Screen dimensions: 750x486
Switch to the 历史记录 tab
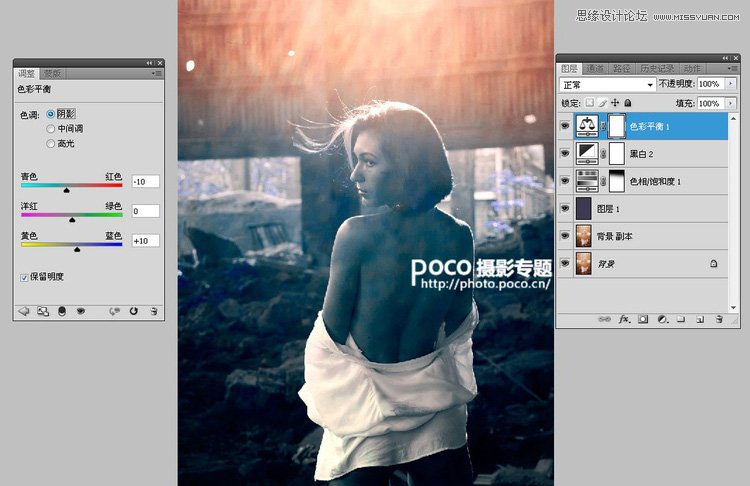pyautogui.click(x=657, y=69)
